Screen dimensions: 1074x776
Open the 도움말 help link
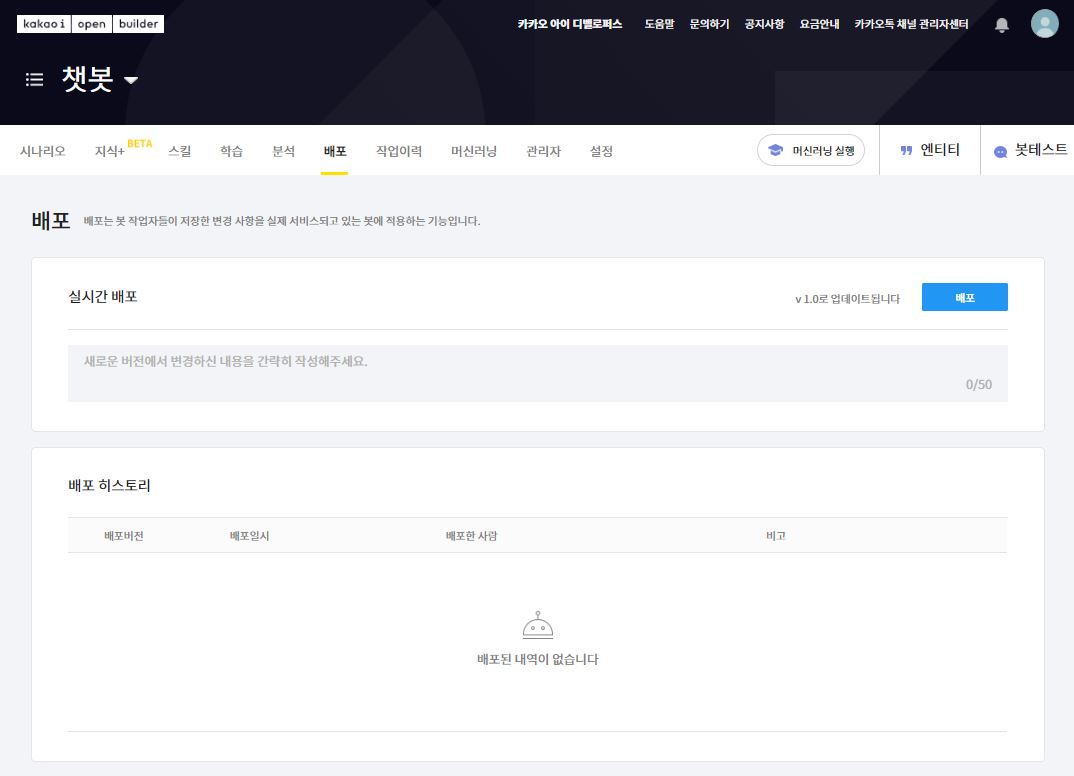pos(659,24)
